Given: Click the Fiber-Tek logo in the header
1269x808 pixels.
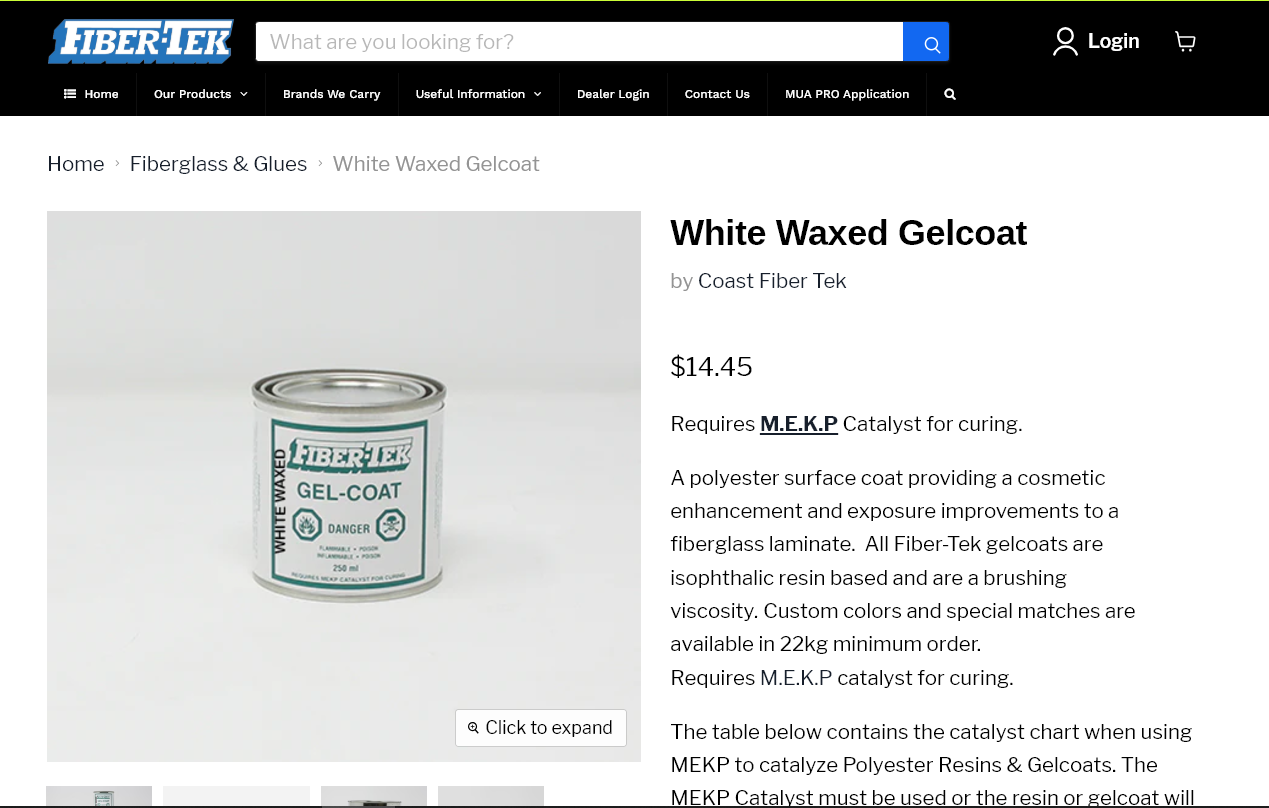Looking at the screenshot, I should click(141, 42).
